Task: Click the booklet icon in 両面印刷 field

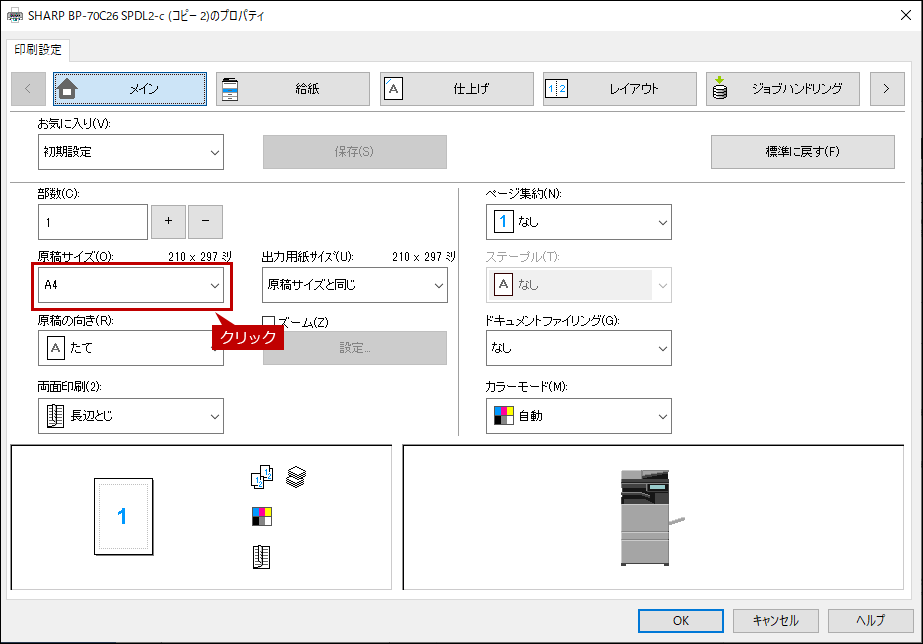Action: click(55, 416)
